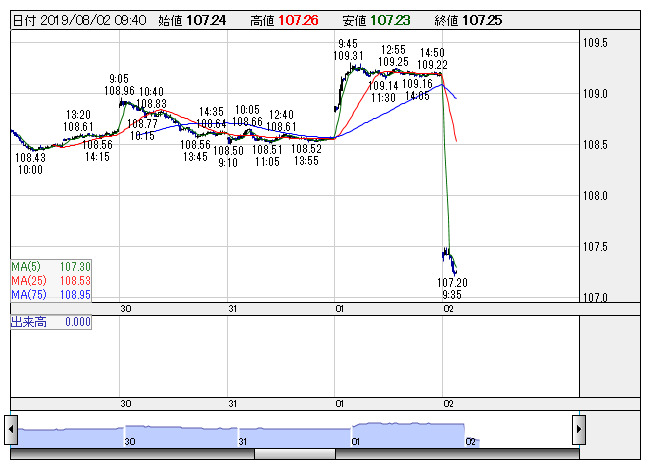Click the 109.5 price axis label
Viewport: 652px width, 469px height.
595,43
